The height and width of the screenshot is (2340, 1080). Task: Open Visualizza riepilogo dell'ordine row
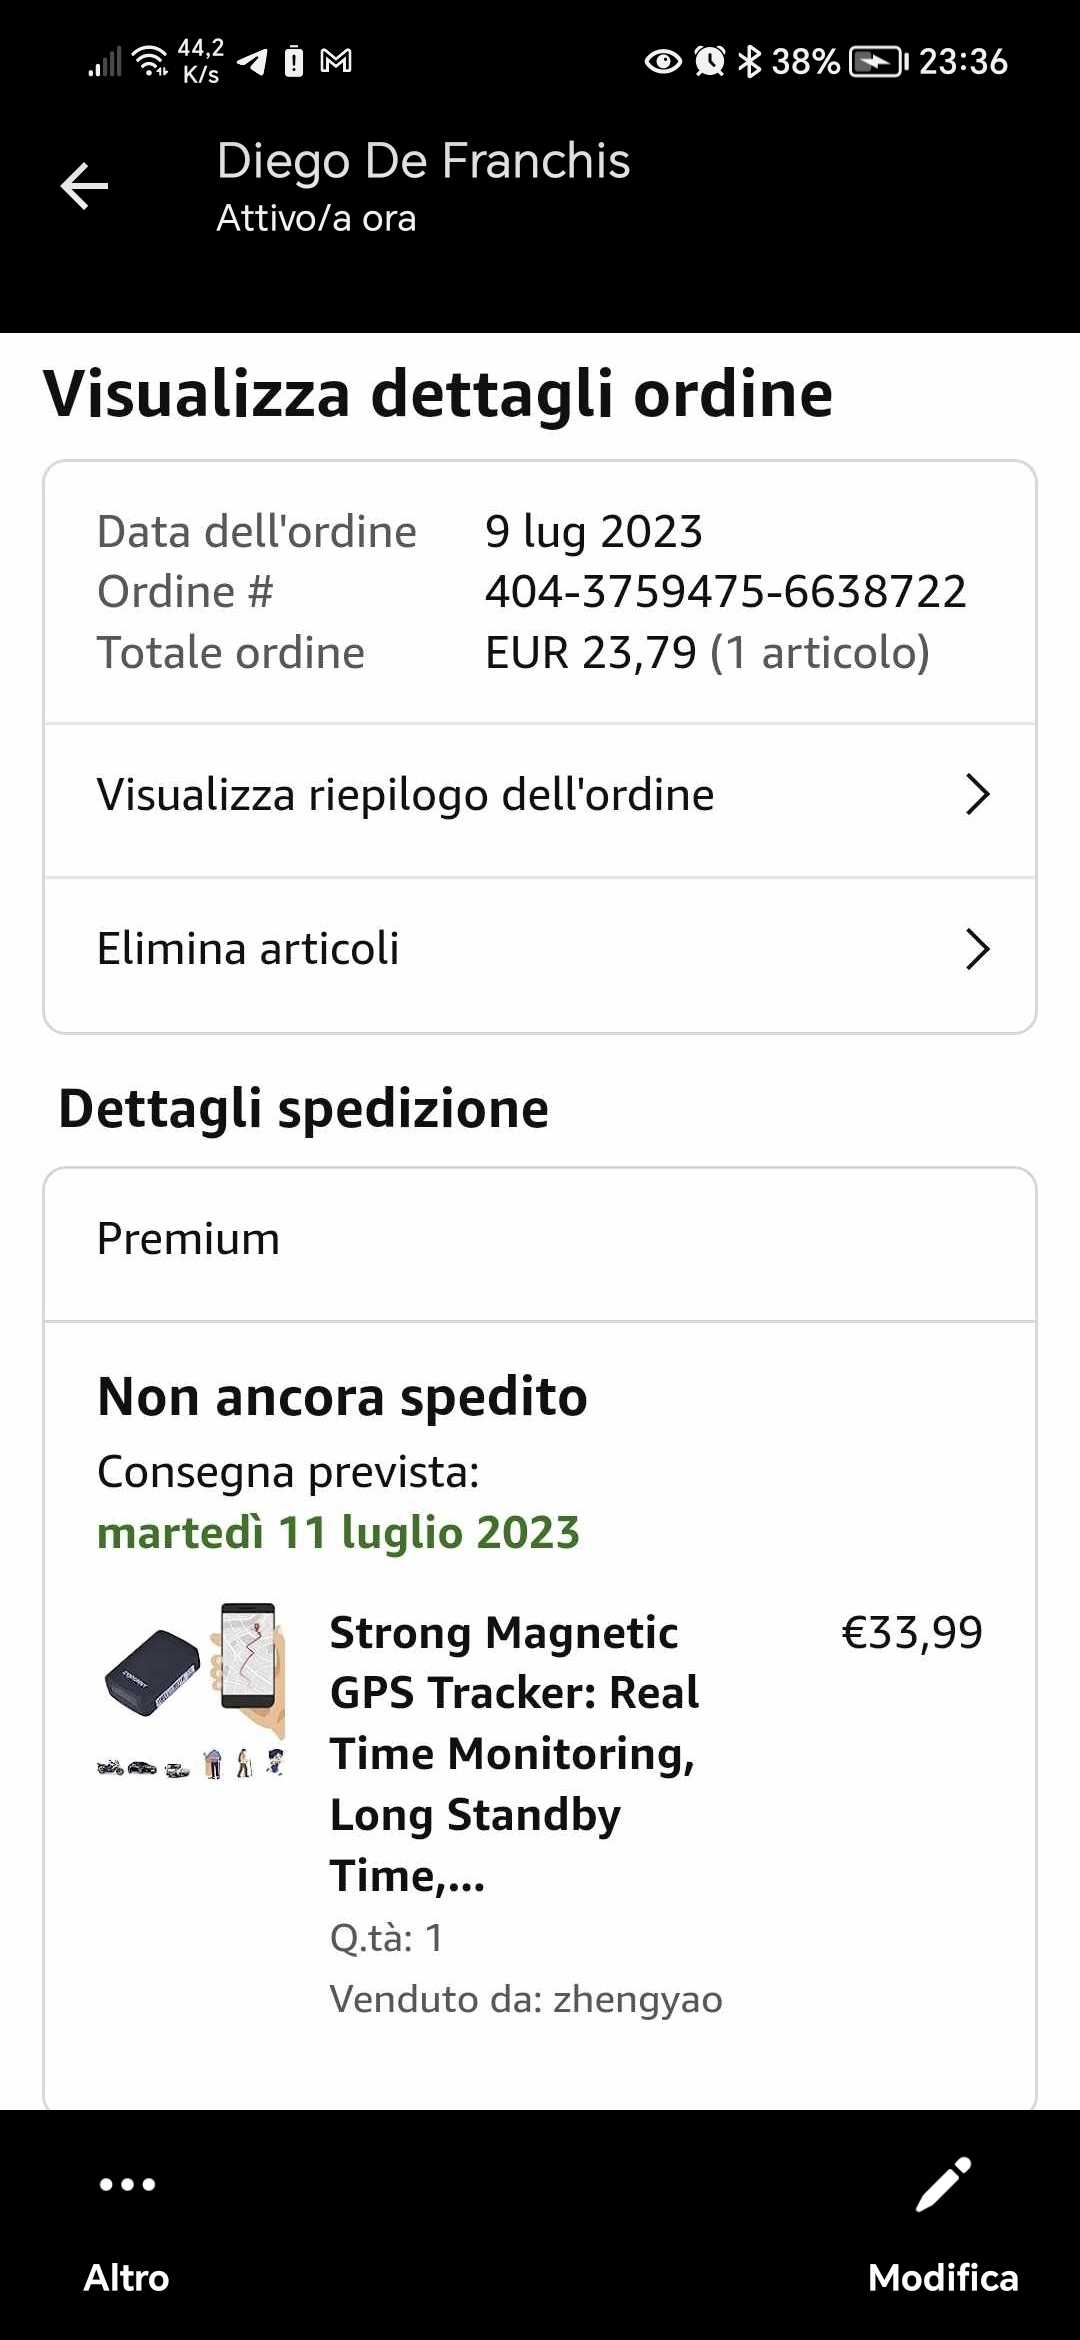pos(405,795)
